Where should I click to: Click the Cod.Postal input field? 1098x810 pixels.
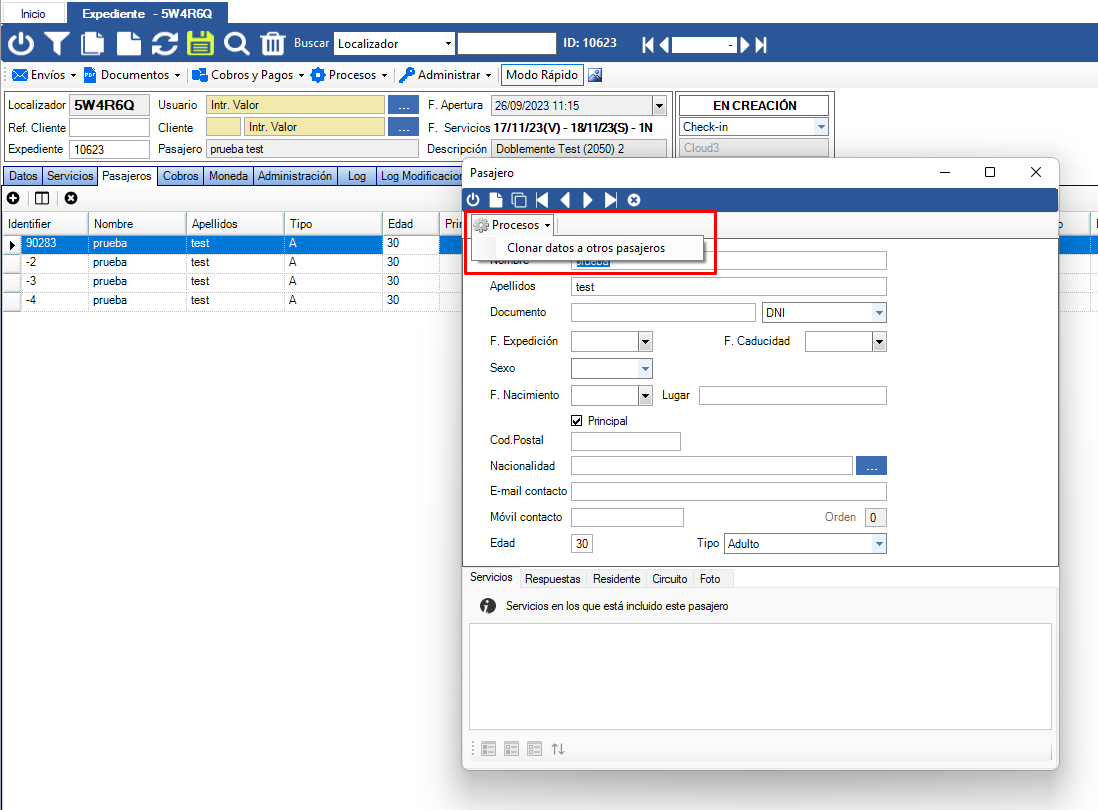tap(626, 441)
